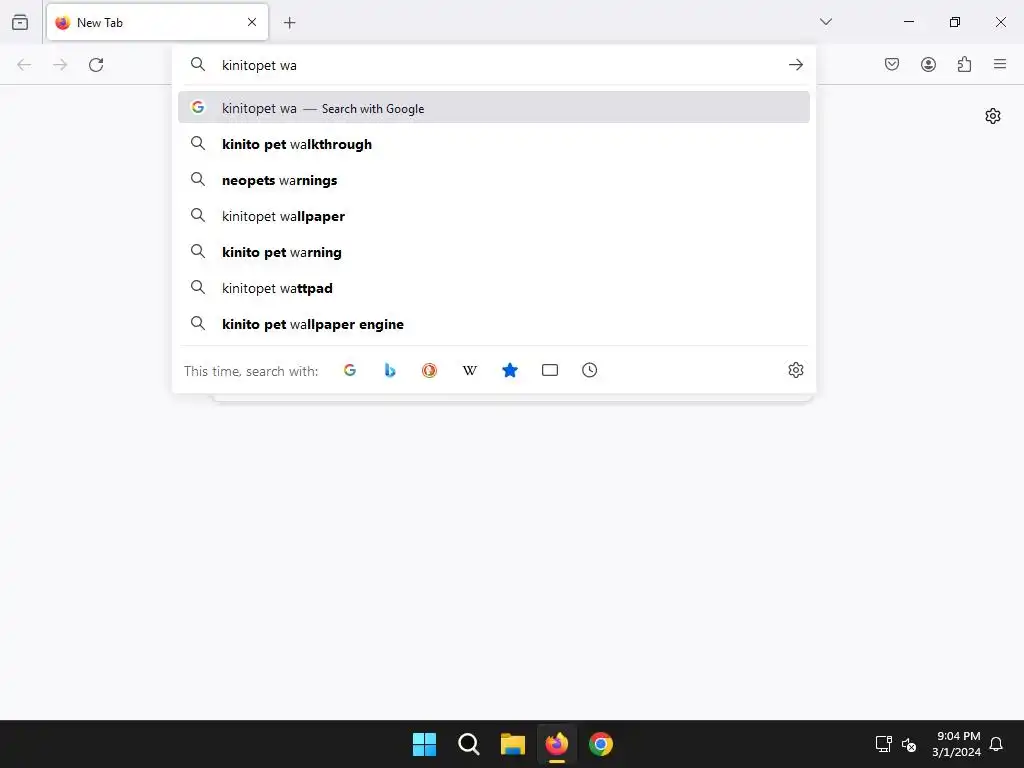Screen dimensions: 1024x768
Task: Select the New Tab tab
Action: [157, 22]
